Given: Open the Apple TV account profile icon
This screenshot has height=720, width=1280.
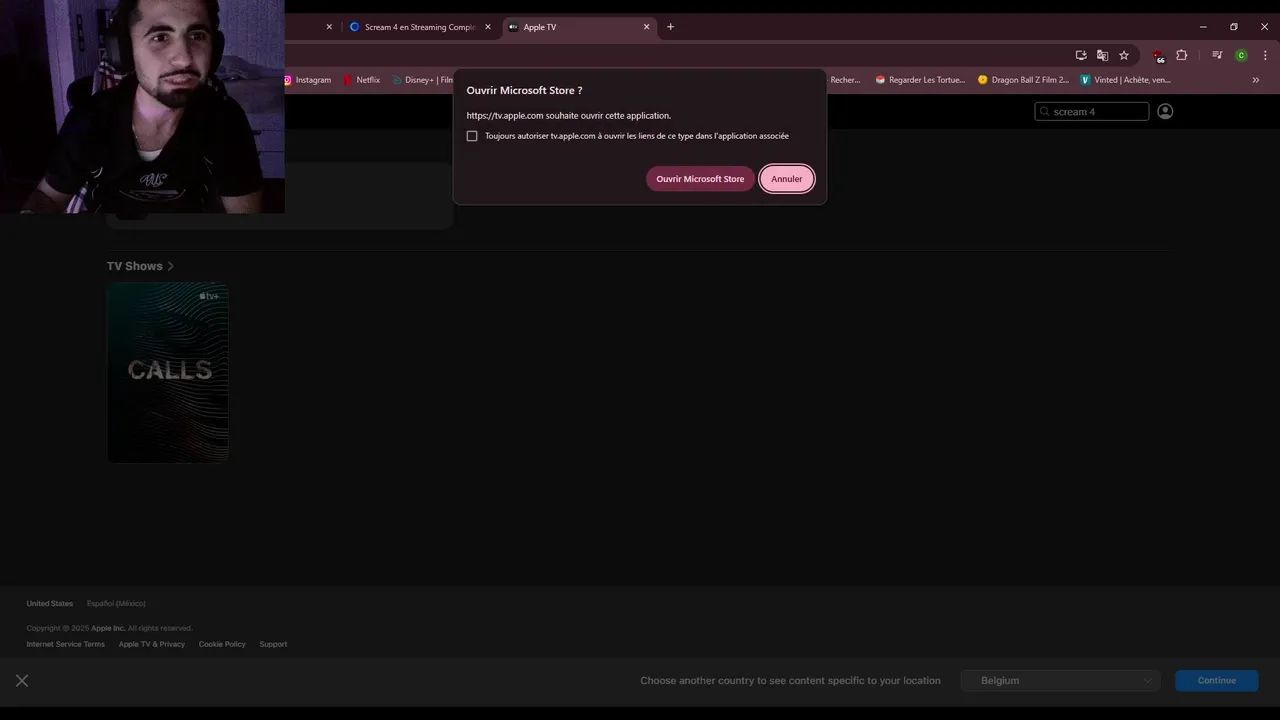Looking at the screenshot, I should (x=1165, y=111).
